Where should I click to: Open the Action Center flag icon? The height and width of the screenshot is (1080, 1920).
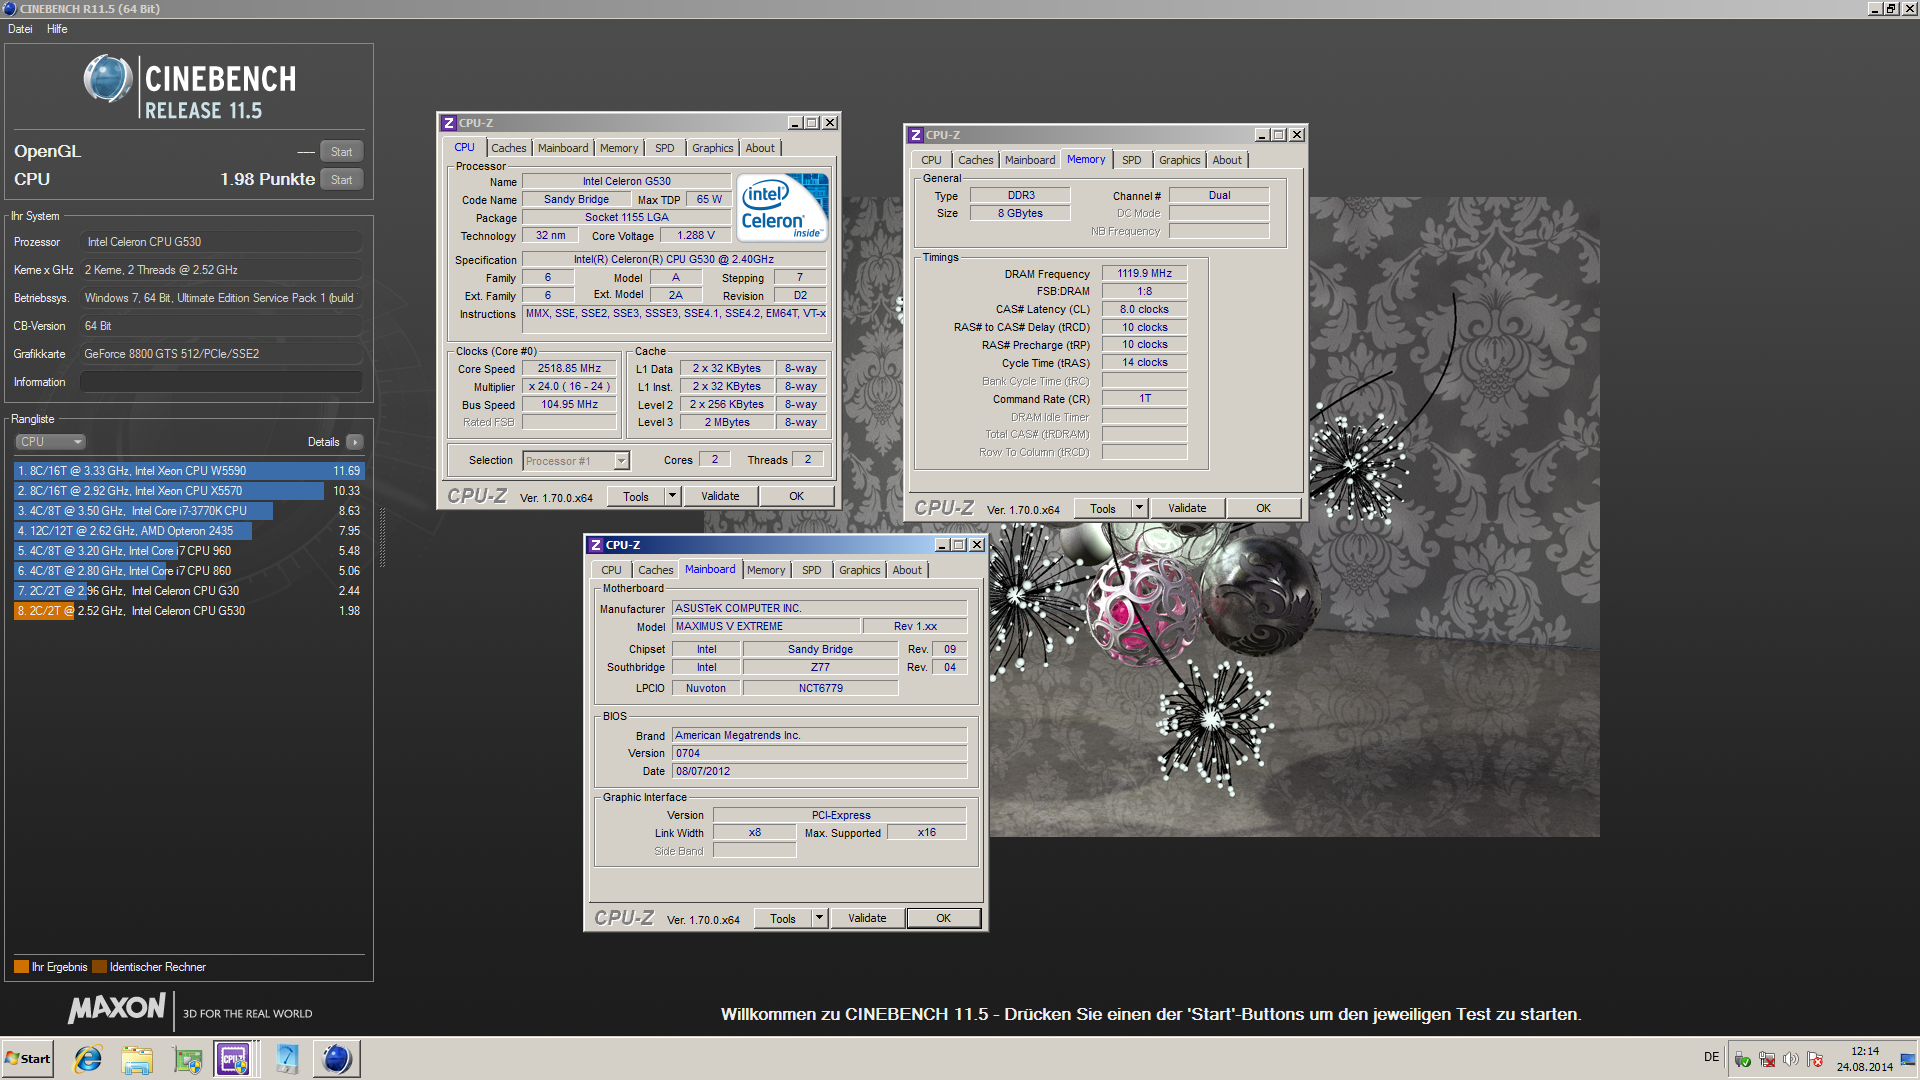pos(1815,1060)
